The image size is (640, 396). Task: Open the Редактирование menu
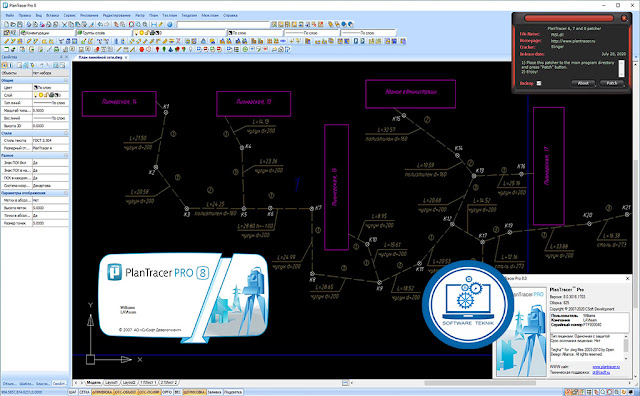pyautogui.click(x=116, y=15)
